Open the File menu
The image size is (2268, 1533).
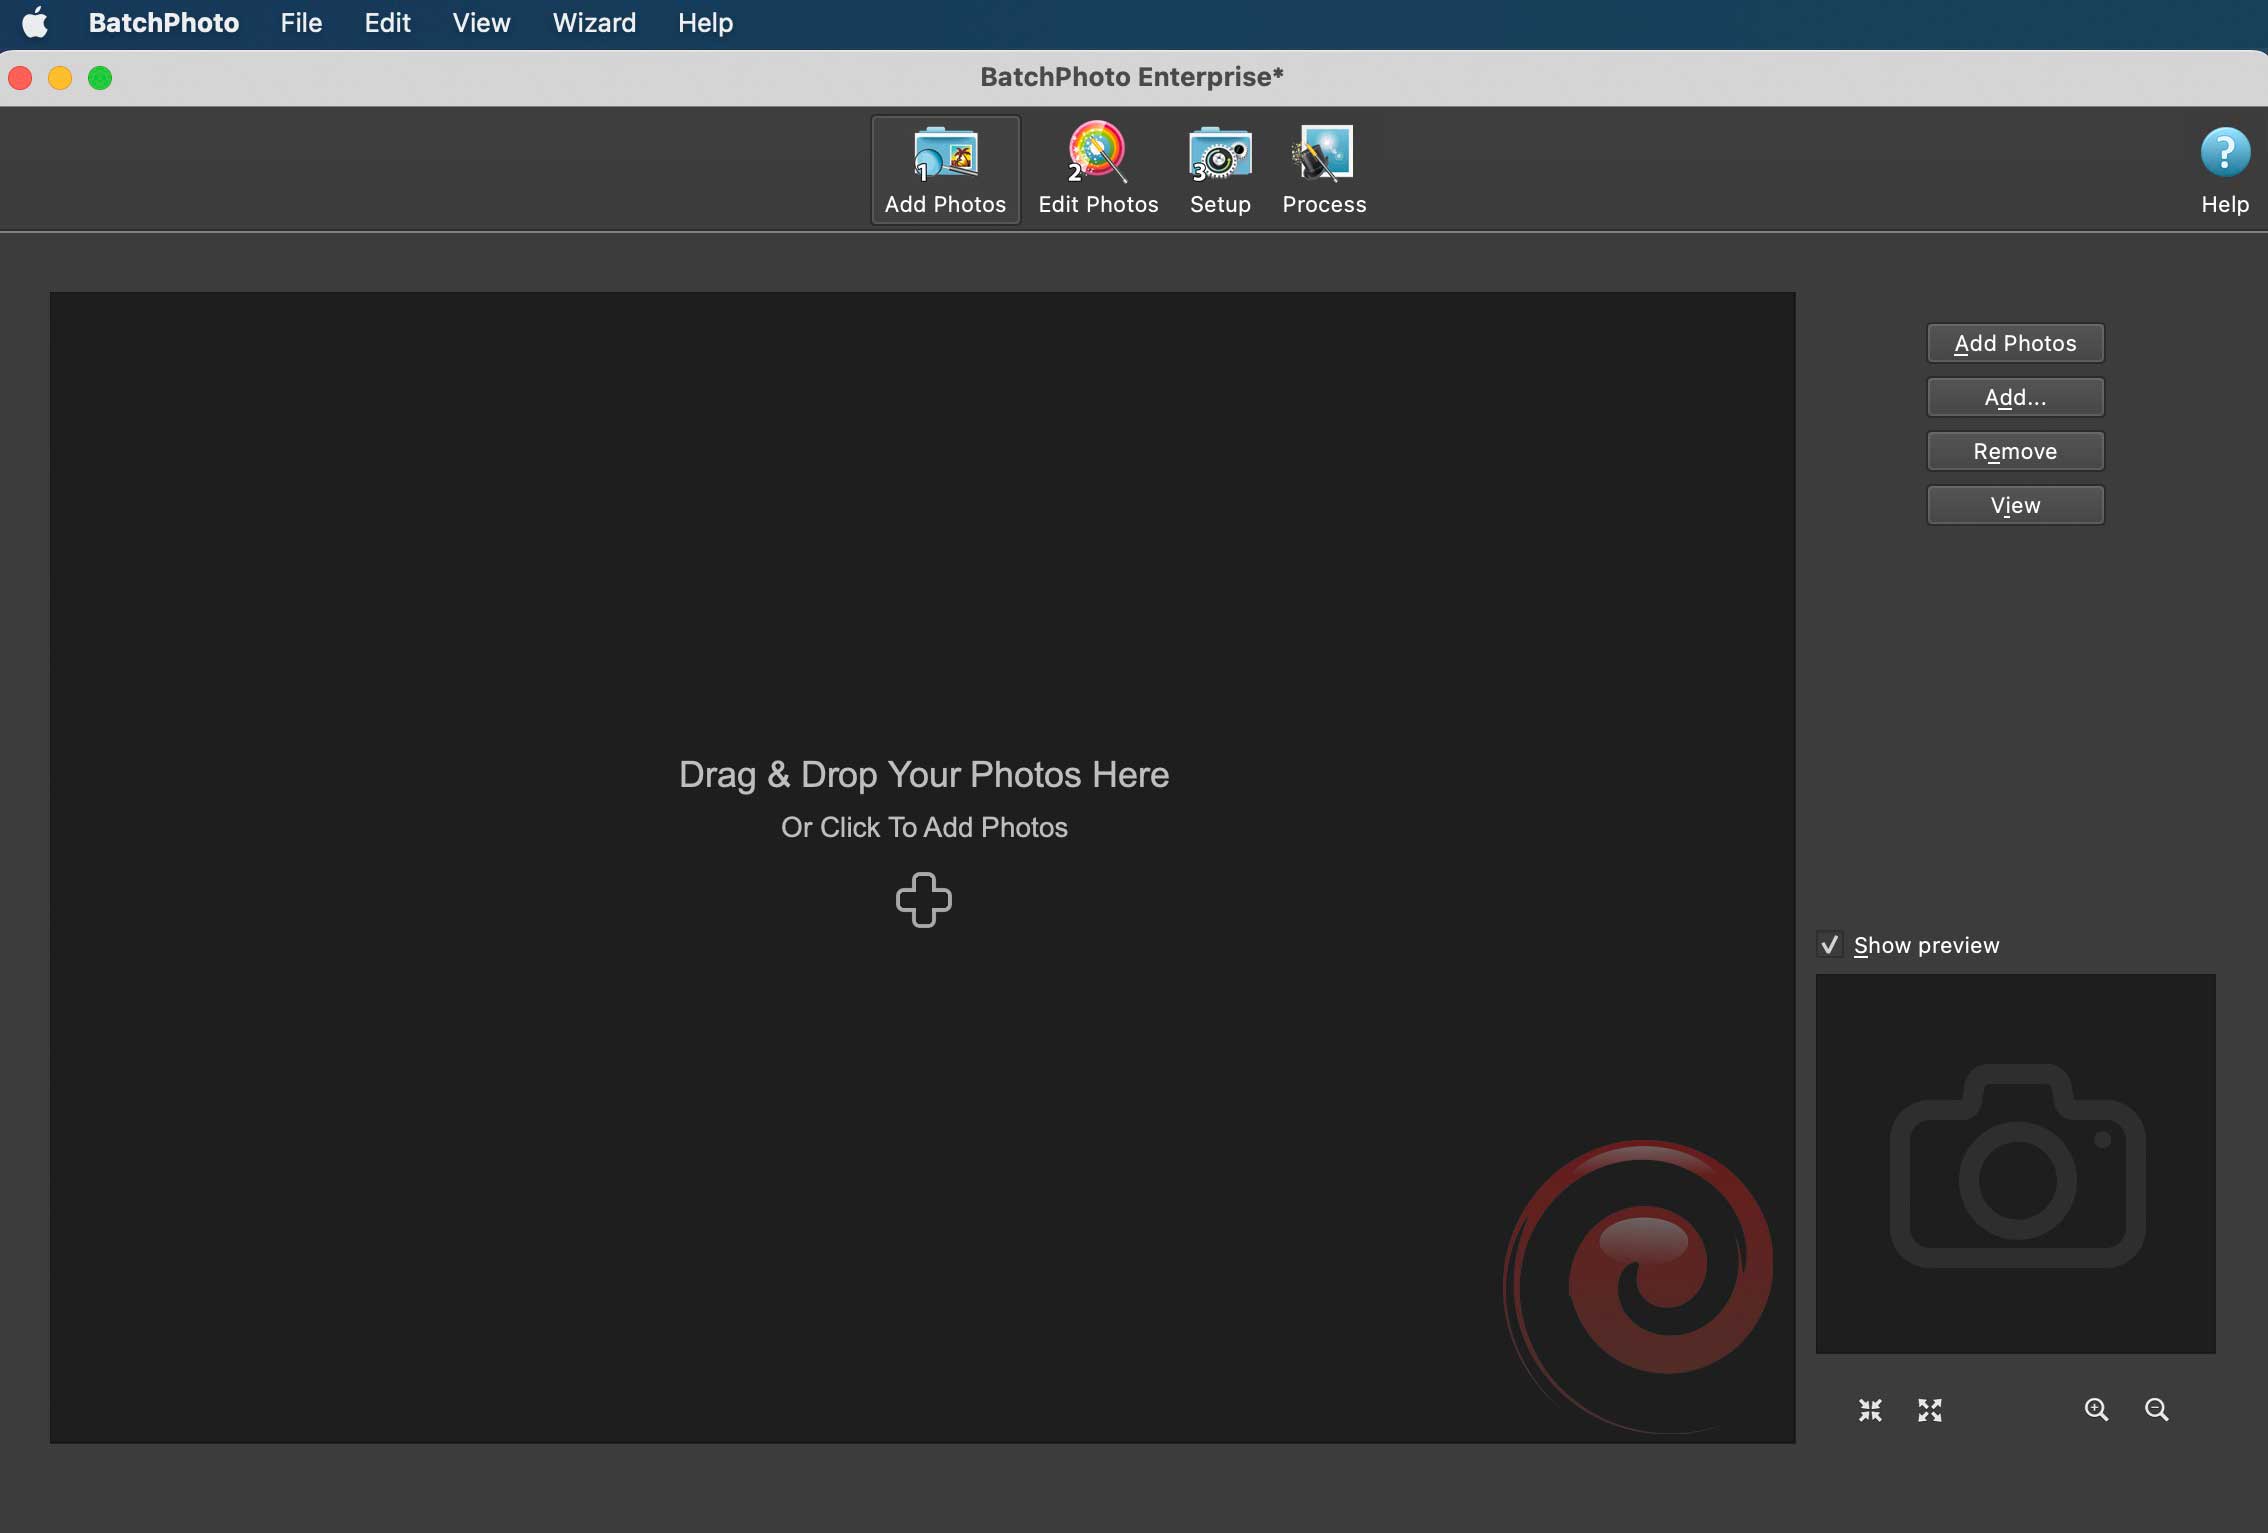[301, 22]
